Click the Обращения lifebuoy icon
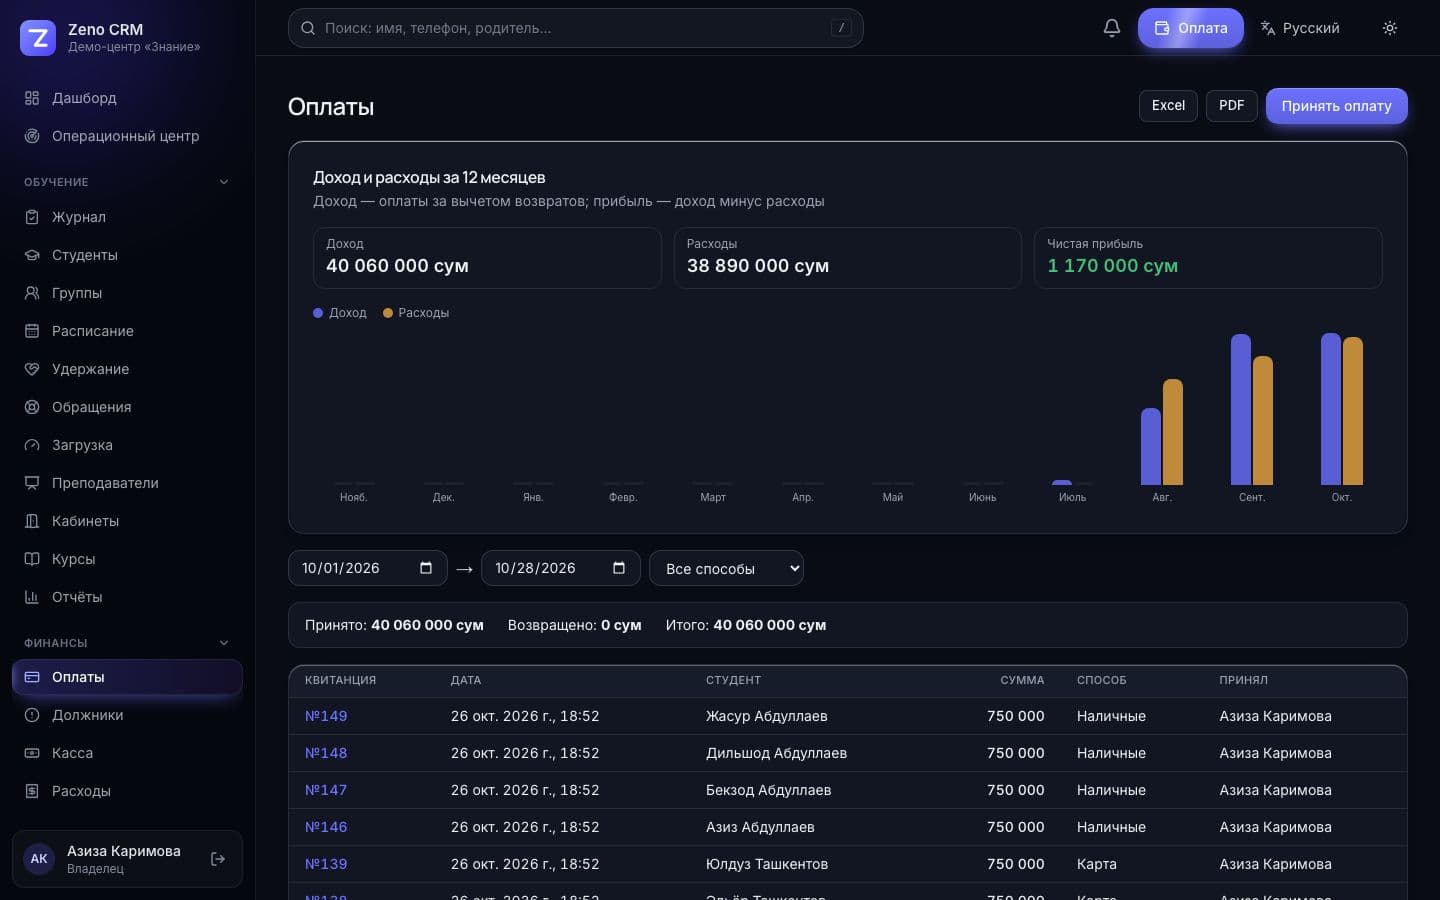This screenshot has height=900, width=1440. click(32, 407)
